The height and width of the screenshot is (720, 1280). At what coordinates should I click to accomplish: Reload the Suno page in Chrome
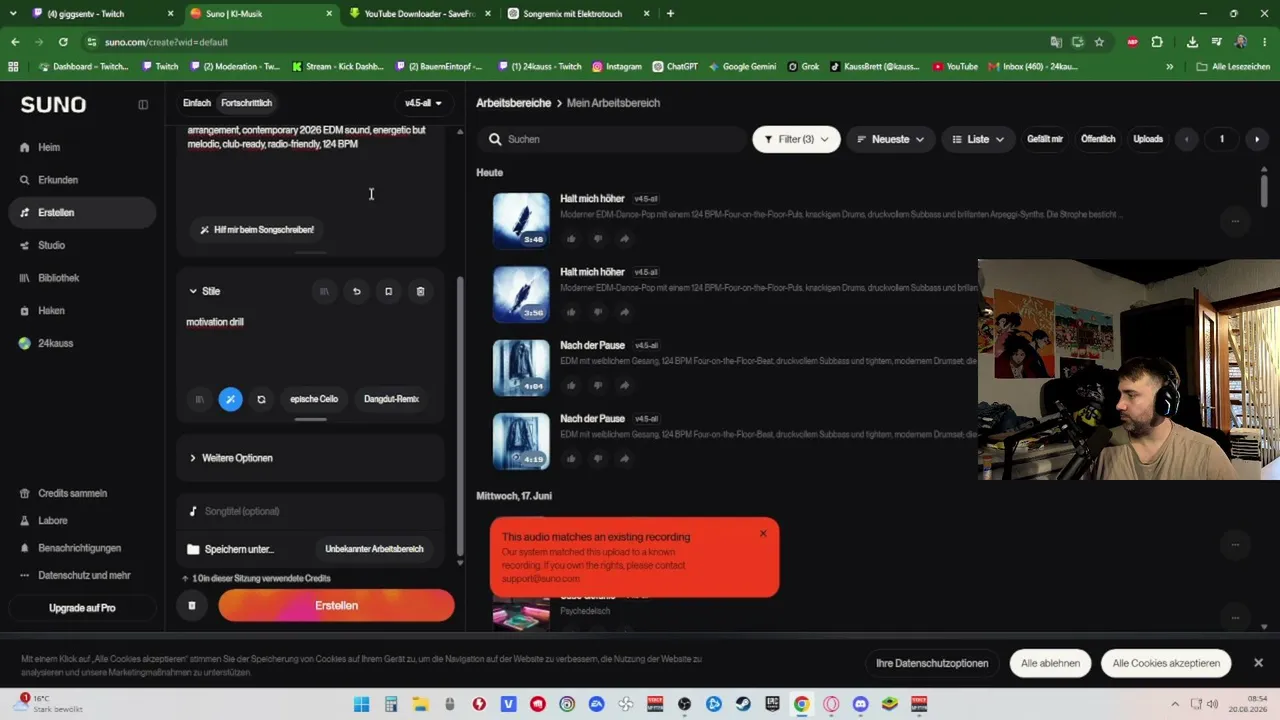click(63, 42)
